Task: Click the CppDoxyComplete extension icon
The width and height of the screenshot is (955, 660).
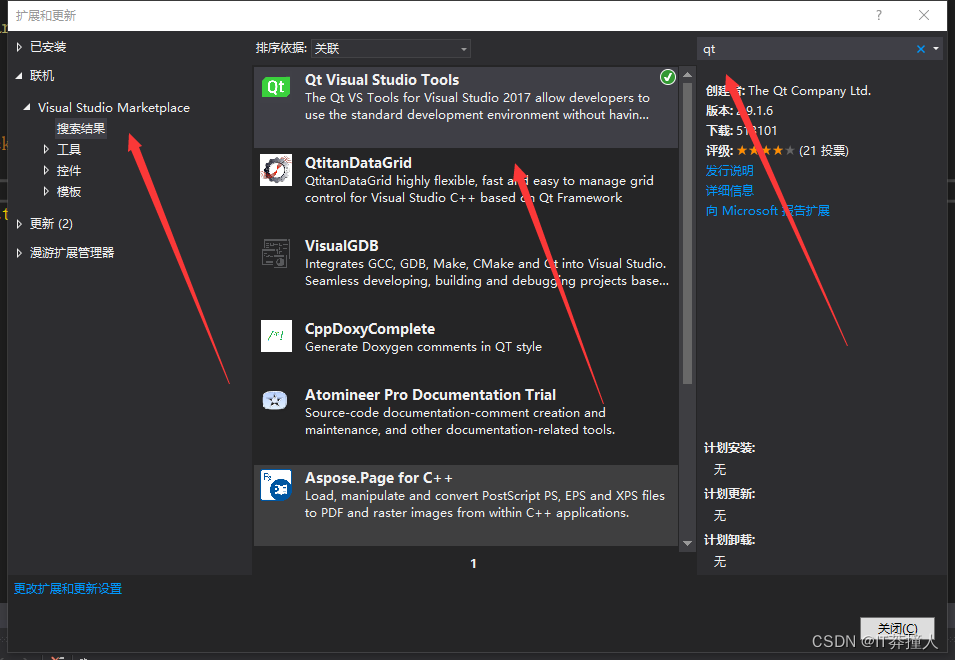Action: tap(276, 336)
